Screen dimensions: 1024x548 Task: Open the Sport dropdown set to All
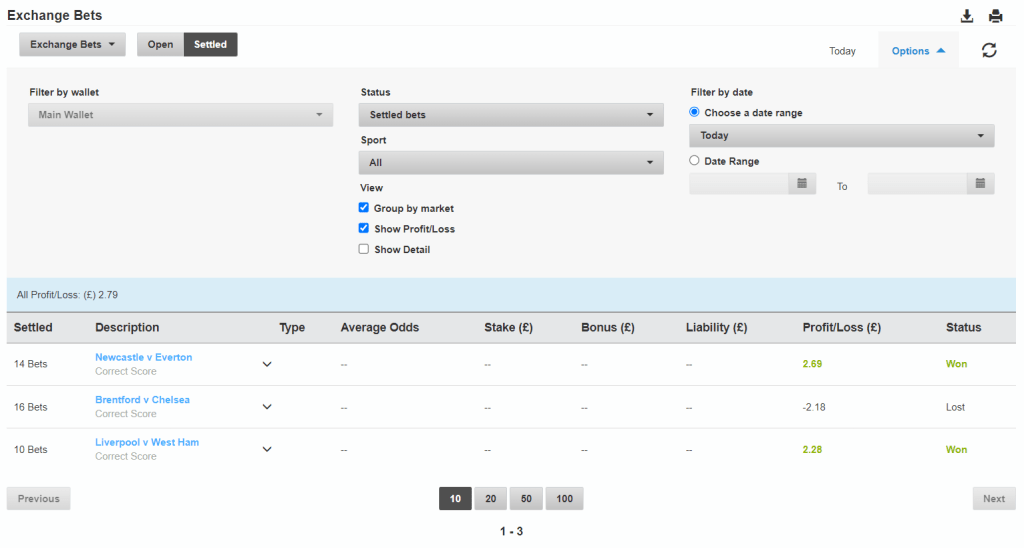click(x=511, y=162)
